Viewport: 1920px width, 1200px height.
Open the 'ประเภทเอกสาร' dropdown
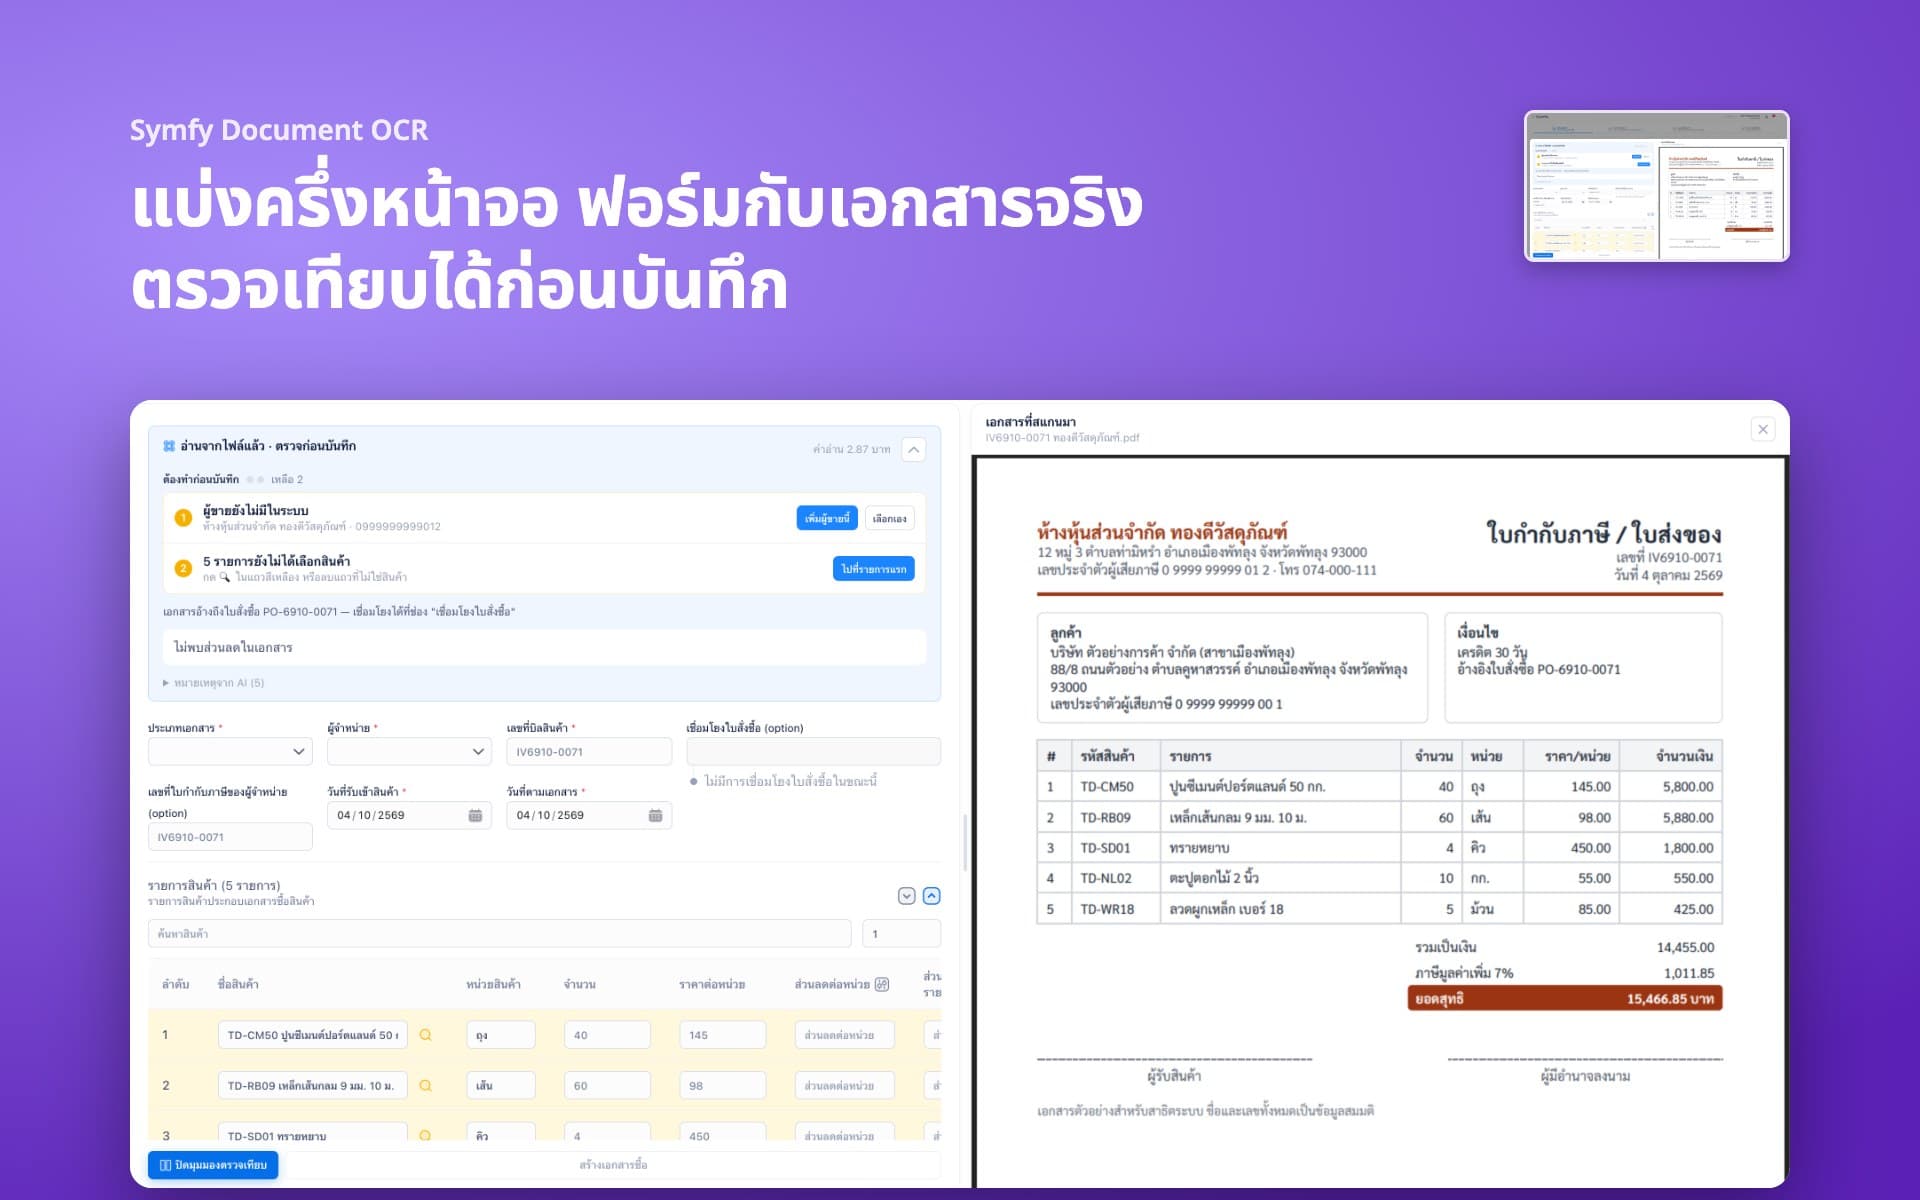230,751
